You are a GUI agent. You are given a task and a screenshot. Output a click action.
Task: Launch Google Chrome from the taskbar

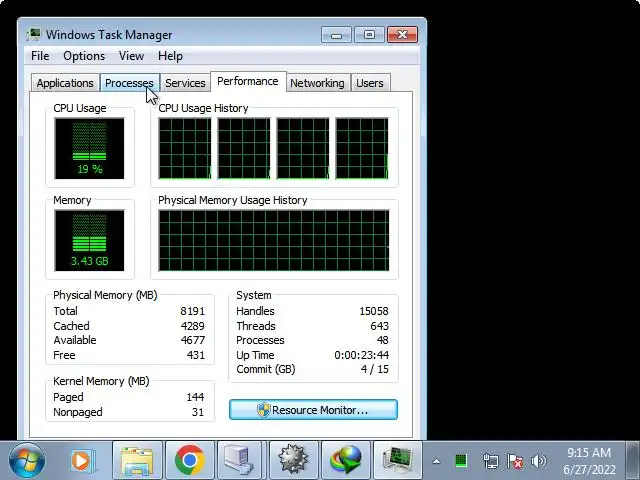pyautogui.click(x=190, y=461)
